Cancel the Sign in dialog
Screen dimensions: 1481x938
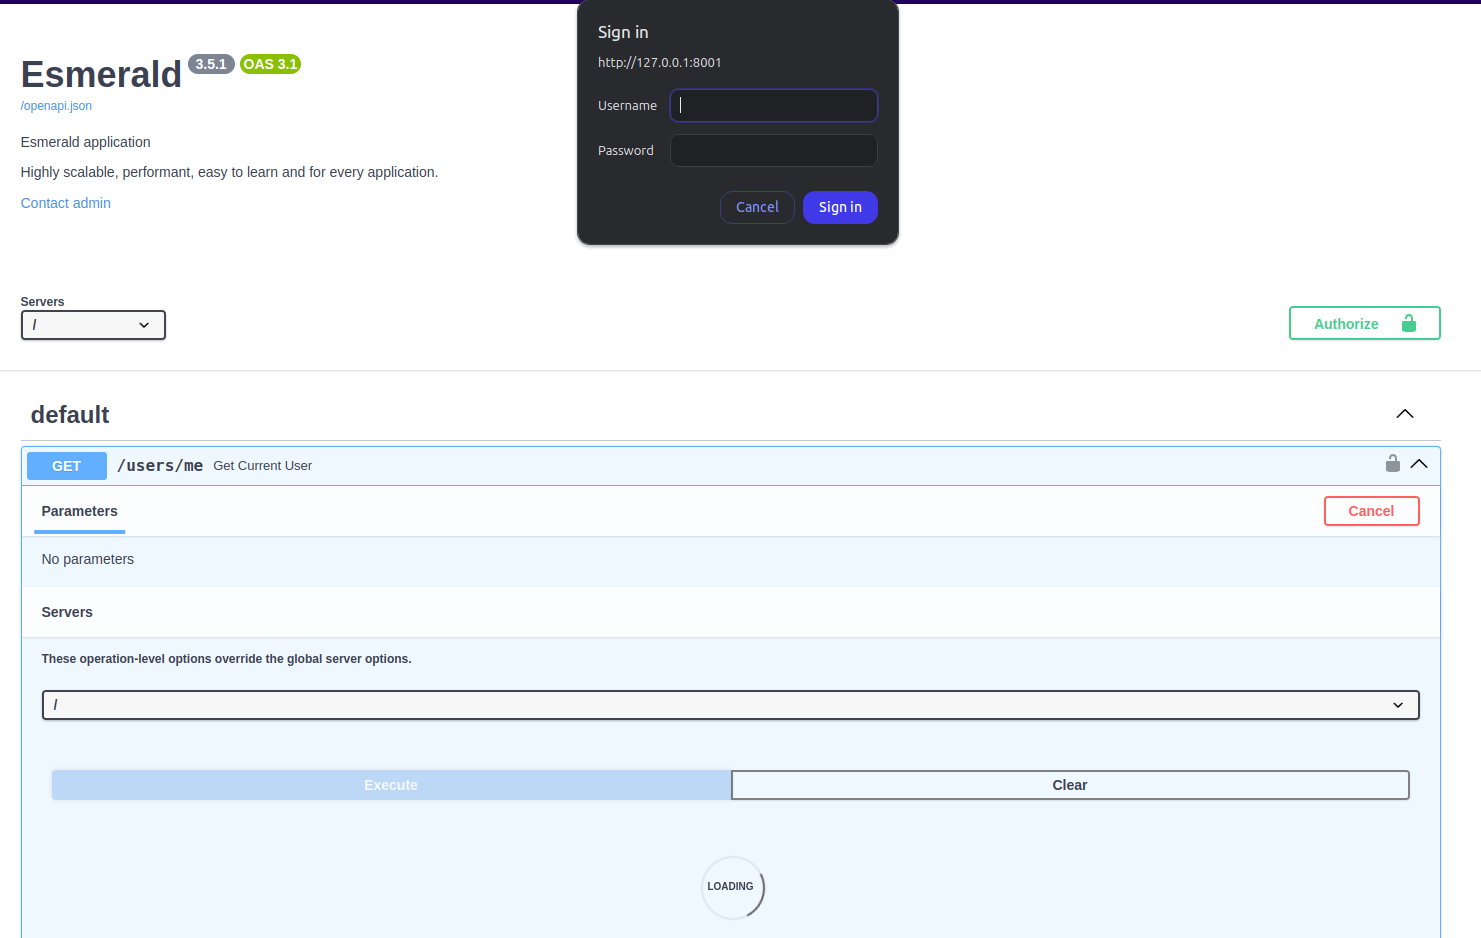(757, 207)
